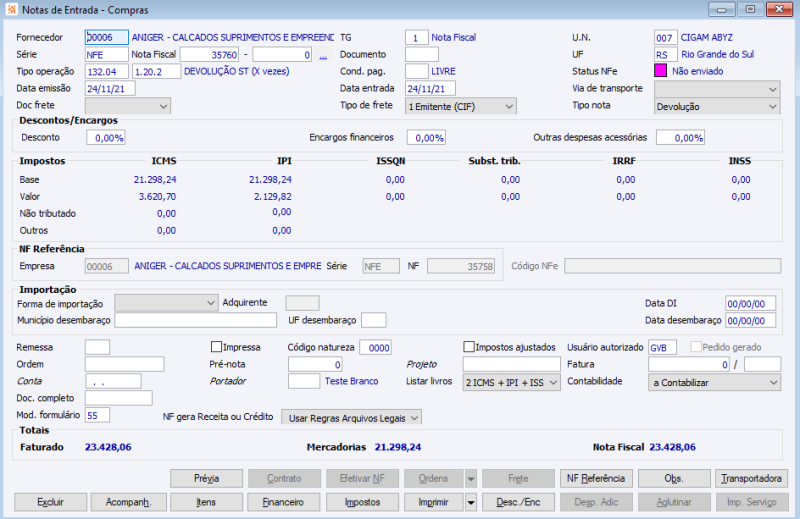Click the Projeto field
The image size is (800, 519).
tap(511, 364)
